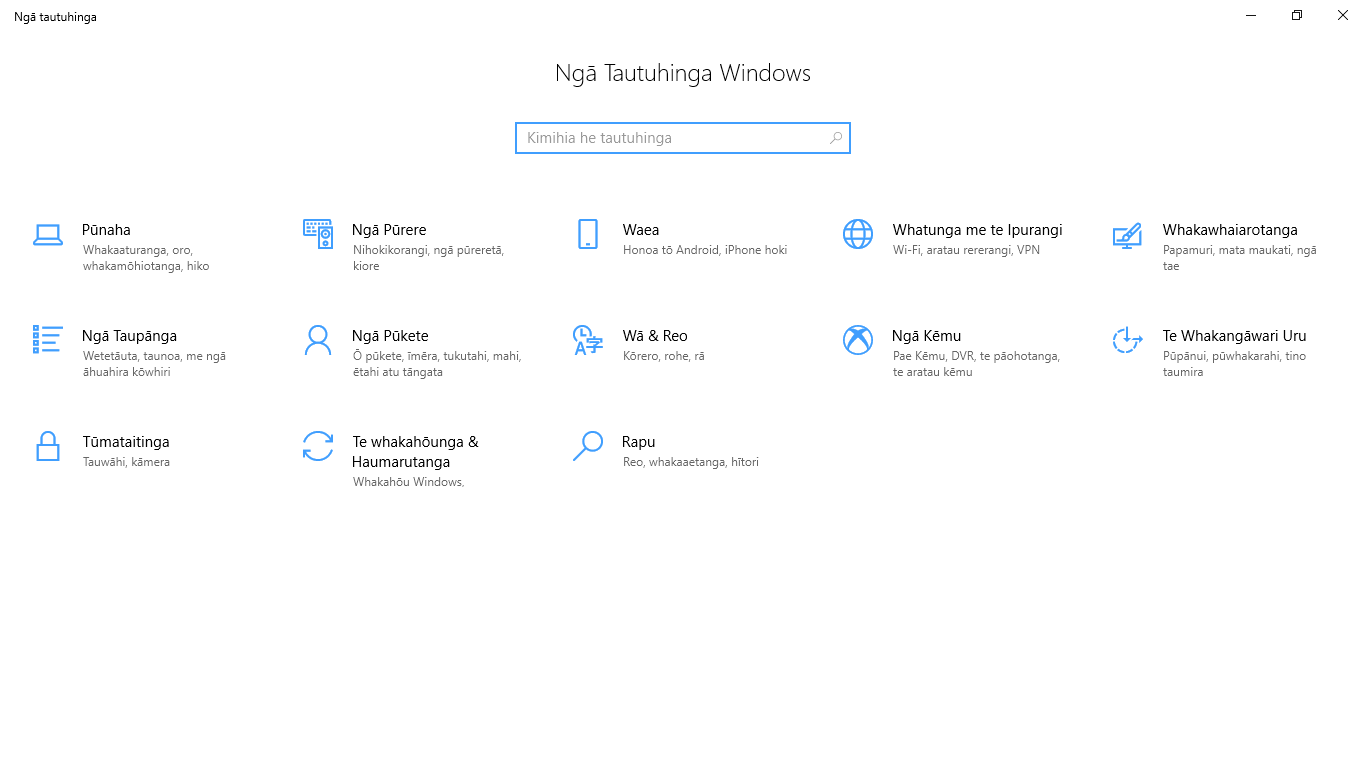1366x768 pixels.
Task: Click the text 'Pae Kēmu, DVR, te pāohotanga'
Action: pyautogui.click(x=976, y=356)
